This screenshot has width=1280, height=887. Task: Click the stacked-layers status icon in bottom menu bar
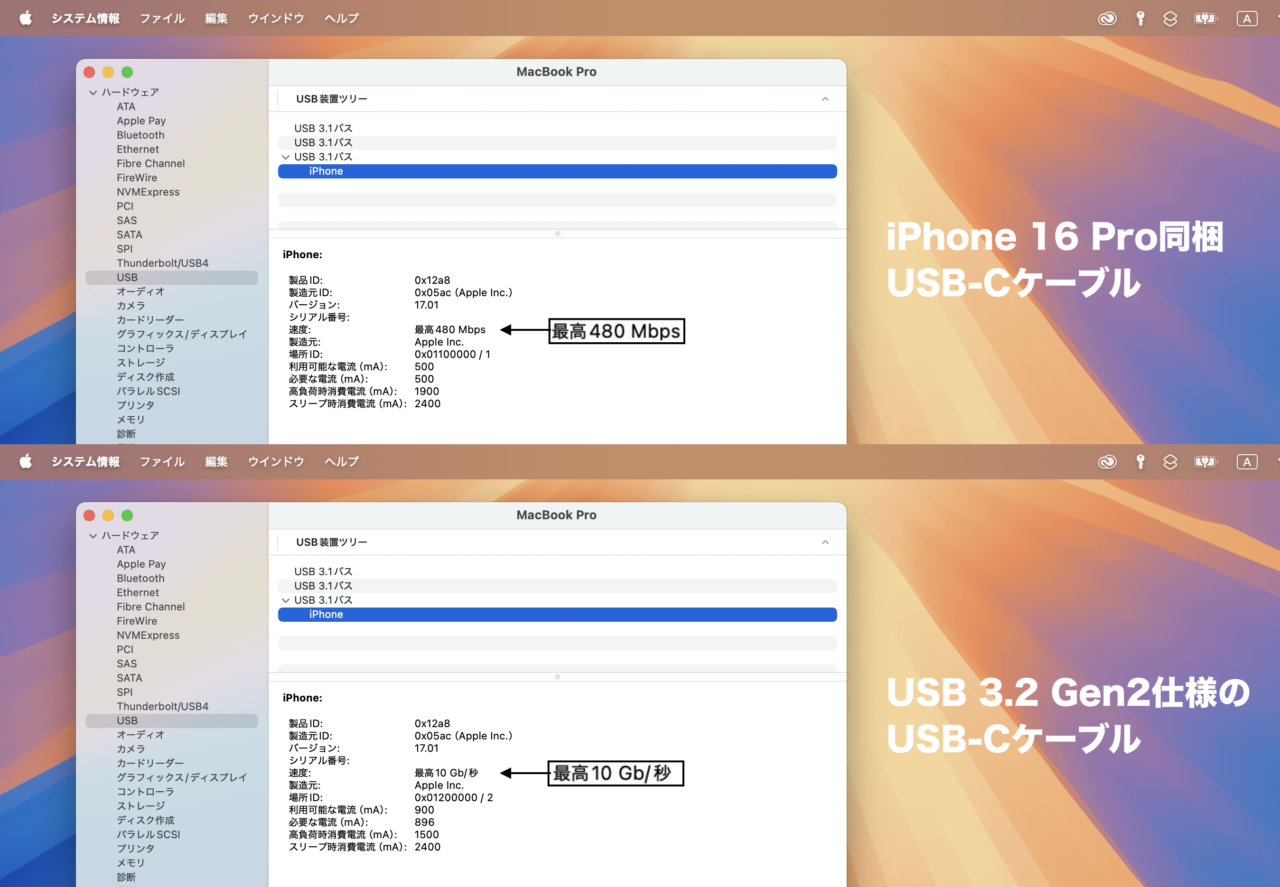click(x=1170, y=462)
